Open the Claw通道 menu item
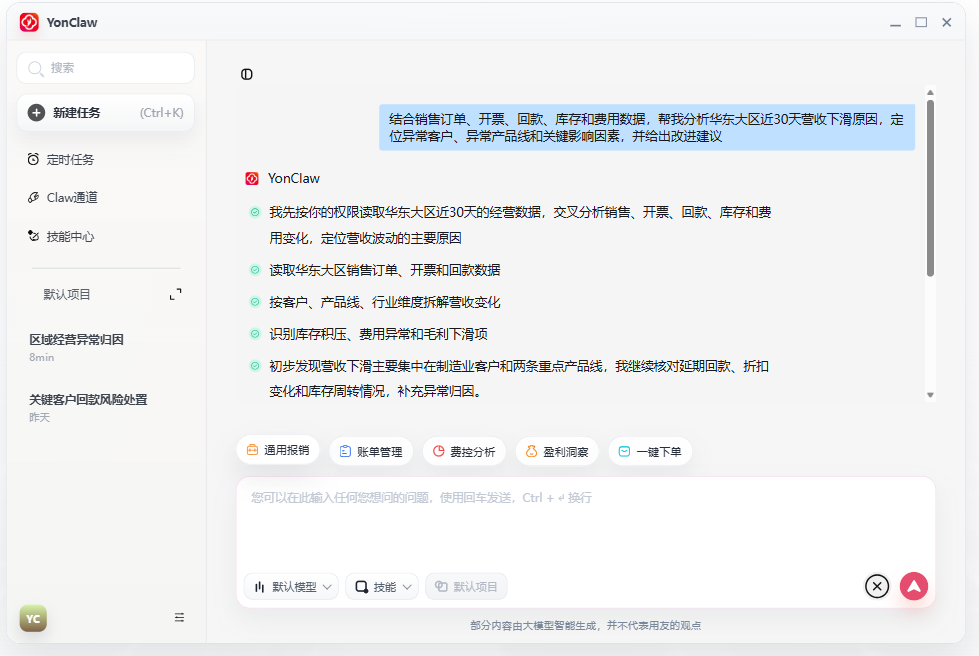The height and width of the screenshot is (656, 979). pyautogui.click(x=62, y=198)
